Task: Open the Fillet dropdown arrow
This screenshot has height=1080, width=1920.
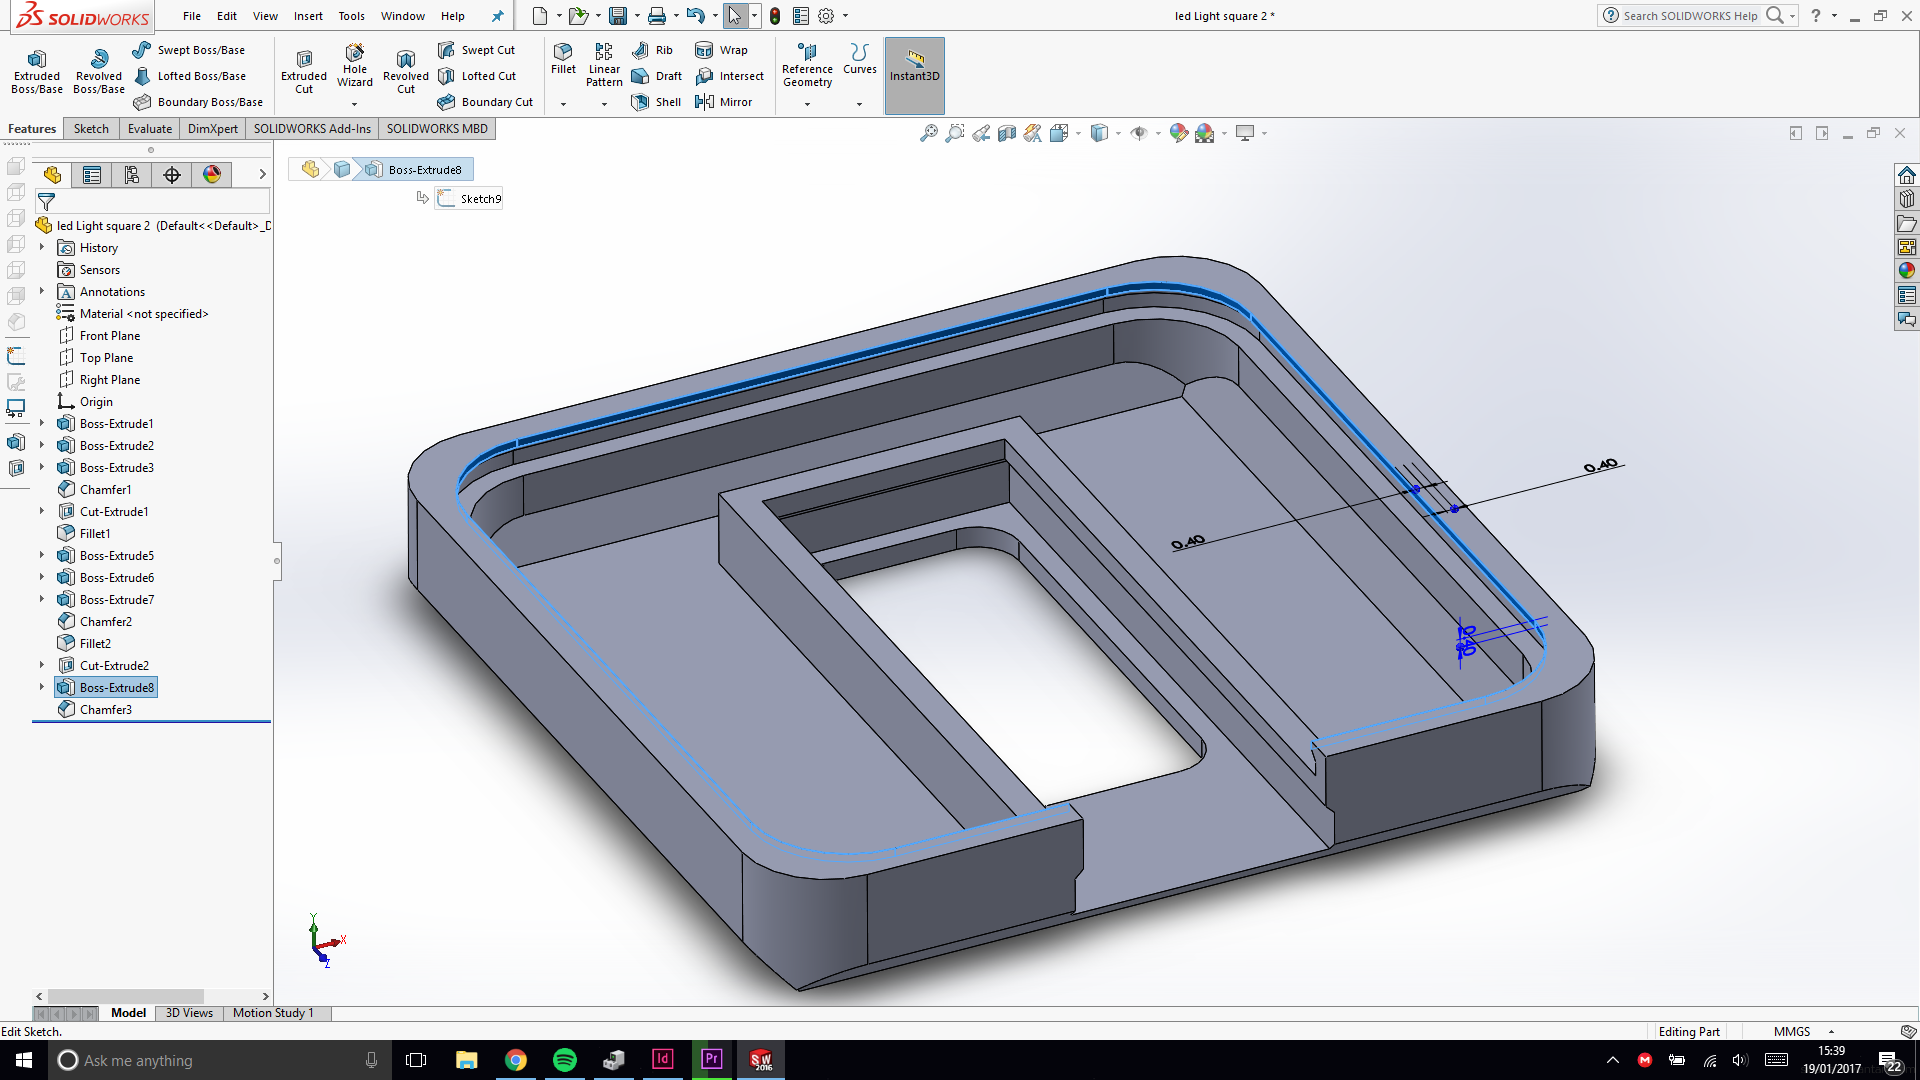Action: [x=563, y=104]
